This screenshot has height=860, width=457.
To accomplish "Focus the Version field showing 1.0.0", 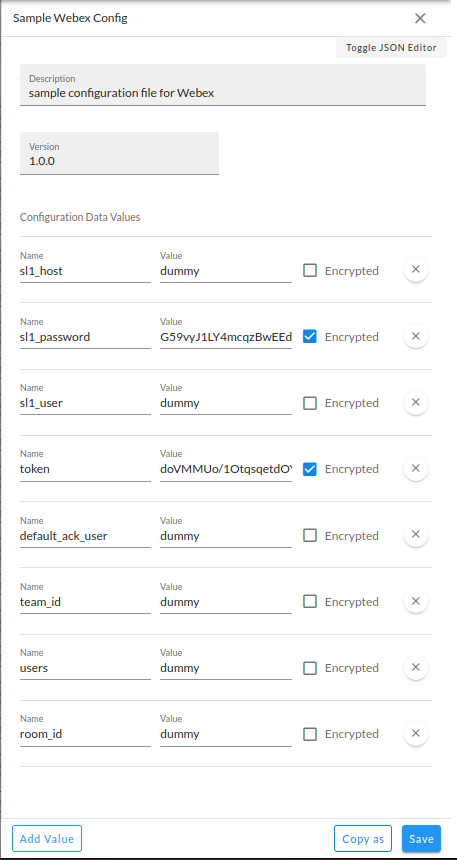I will pos(120,153).
